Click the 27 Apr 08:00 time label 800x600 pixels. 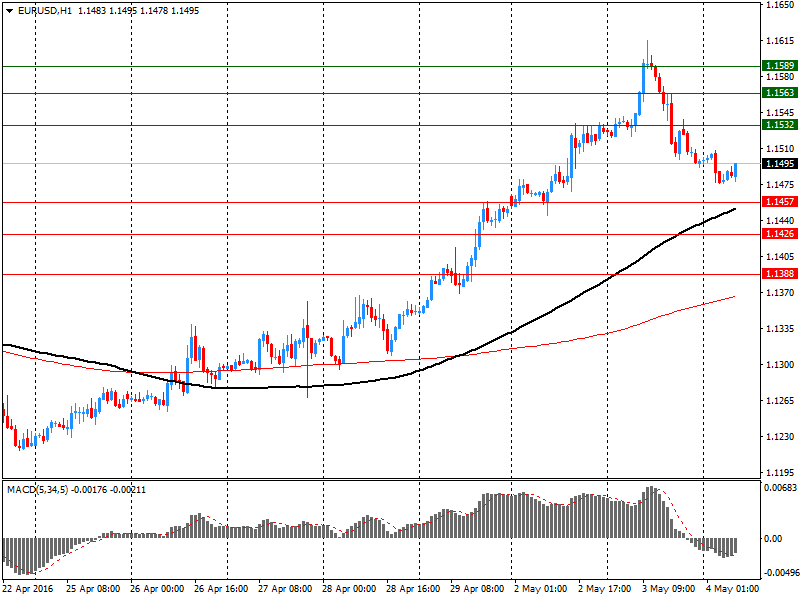point(285,589)
